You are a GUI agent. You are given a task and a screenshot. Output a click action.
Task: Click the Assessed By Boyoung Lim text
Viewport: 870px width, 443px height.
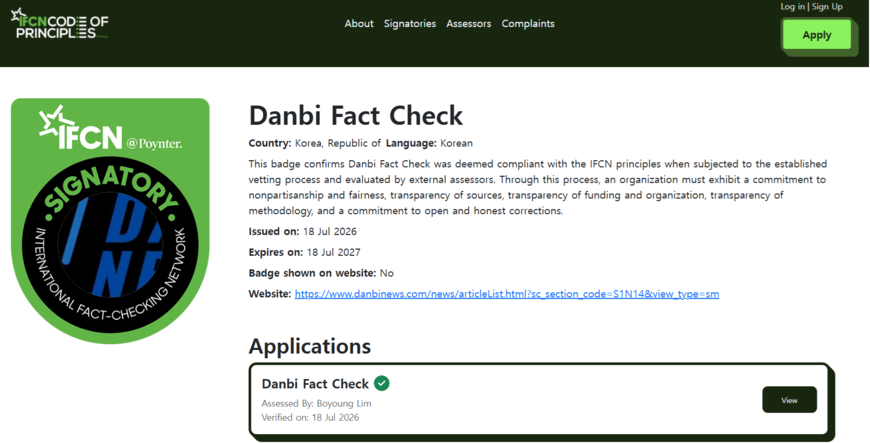pos(316,404)
